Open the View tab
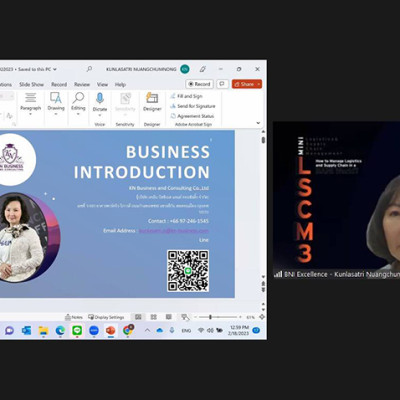Screen dimensions: 400x400 pos(102,84)
